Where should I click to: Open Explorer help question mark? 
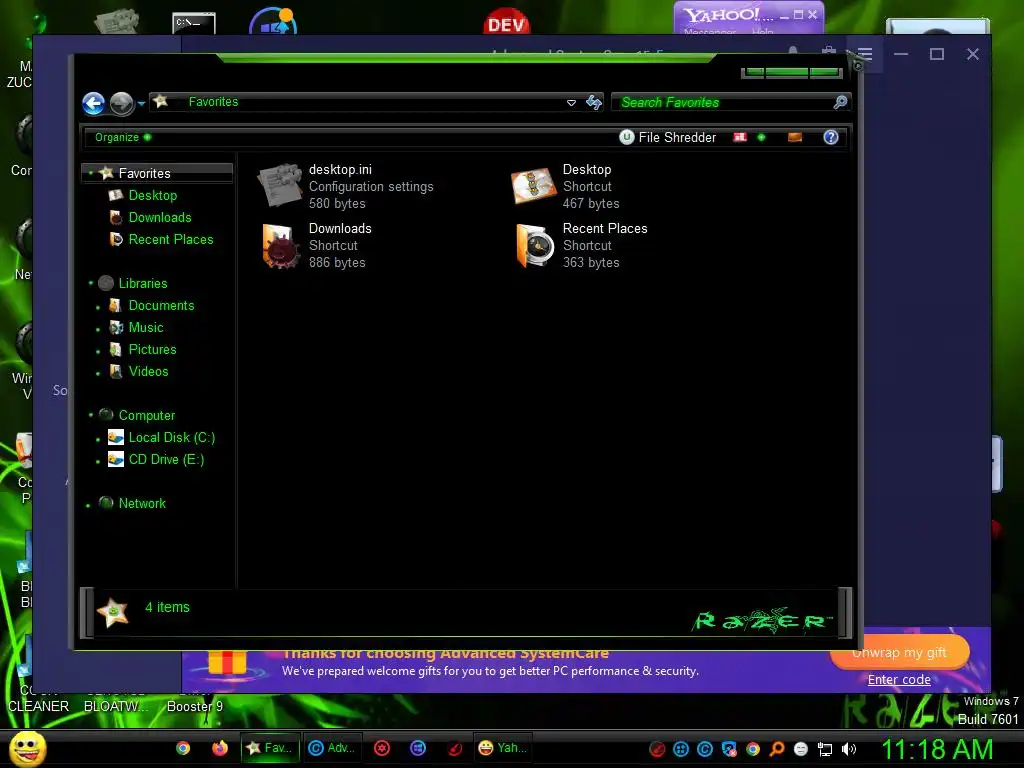831,137
